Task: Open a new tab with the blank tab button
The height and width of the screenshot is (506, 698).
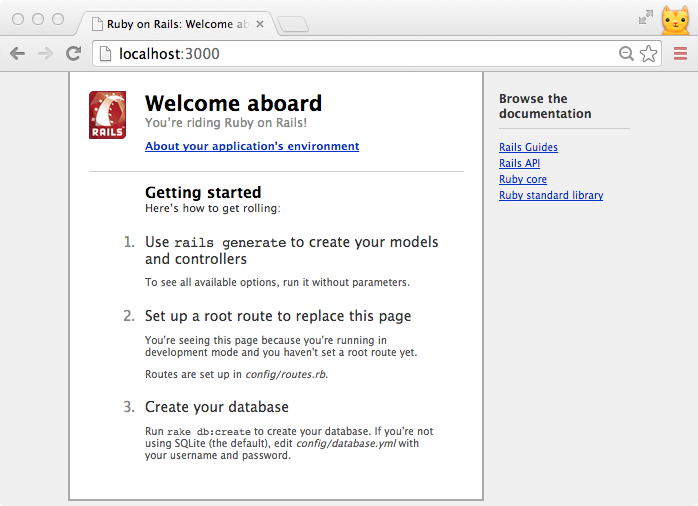Action: (x=292, y=24)
